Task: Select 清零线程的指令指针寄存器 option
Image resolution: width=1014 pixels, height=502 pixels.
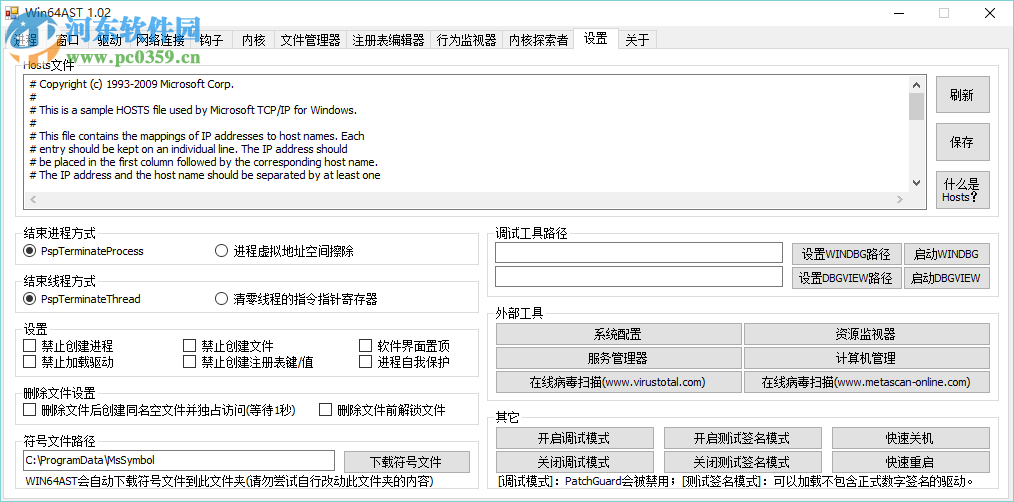Action: coord(296,299)
